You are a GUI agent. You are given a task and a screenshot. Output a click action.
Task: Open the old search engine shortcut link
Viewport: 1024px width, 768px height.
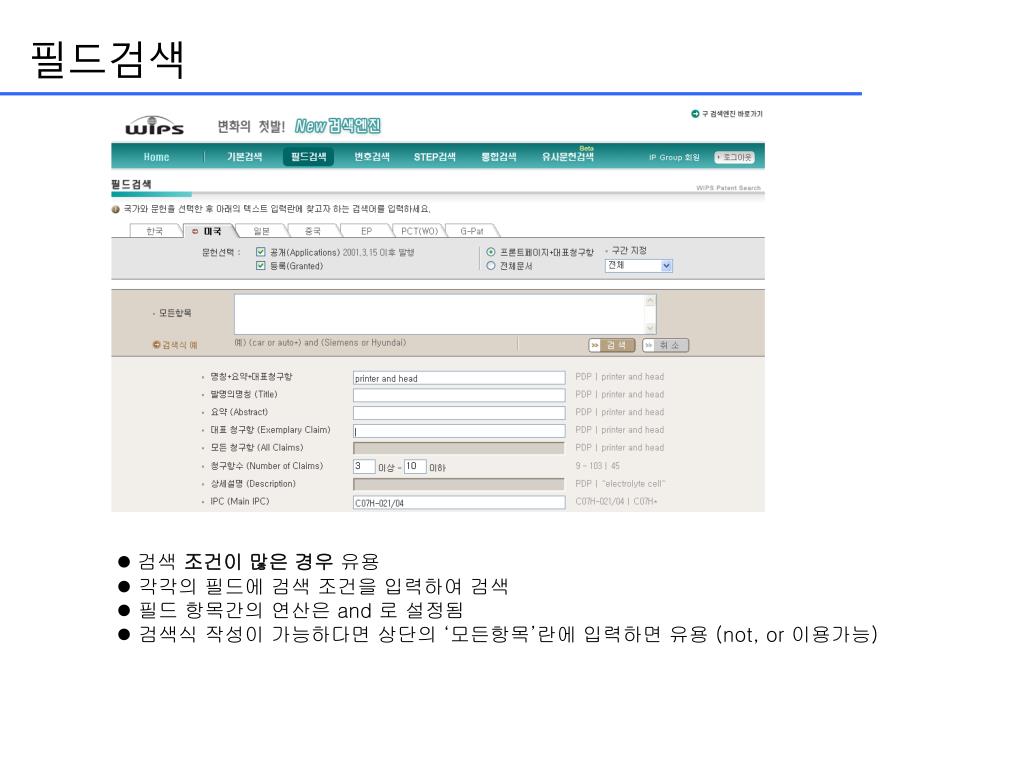[727, 114]
